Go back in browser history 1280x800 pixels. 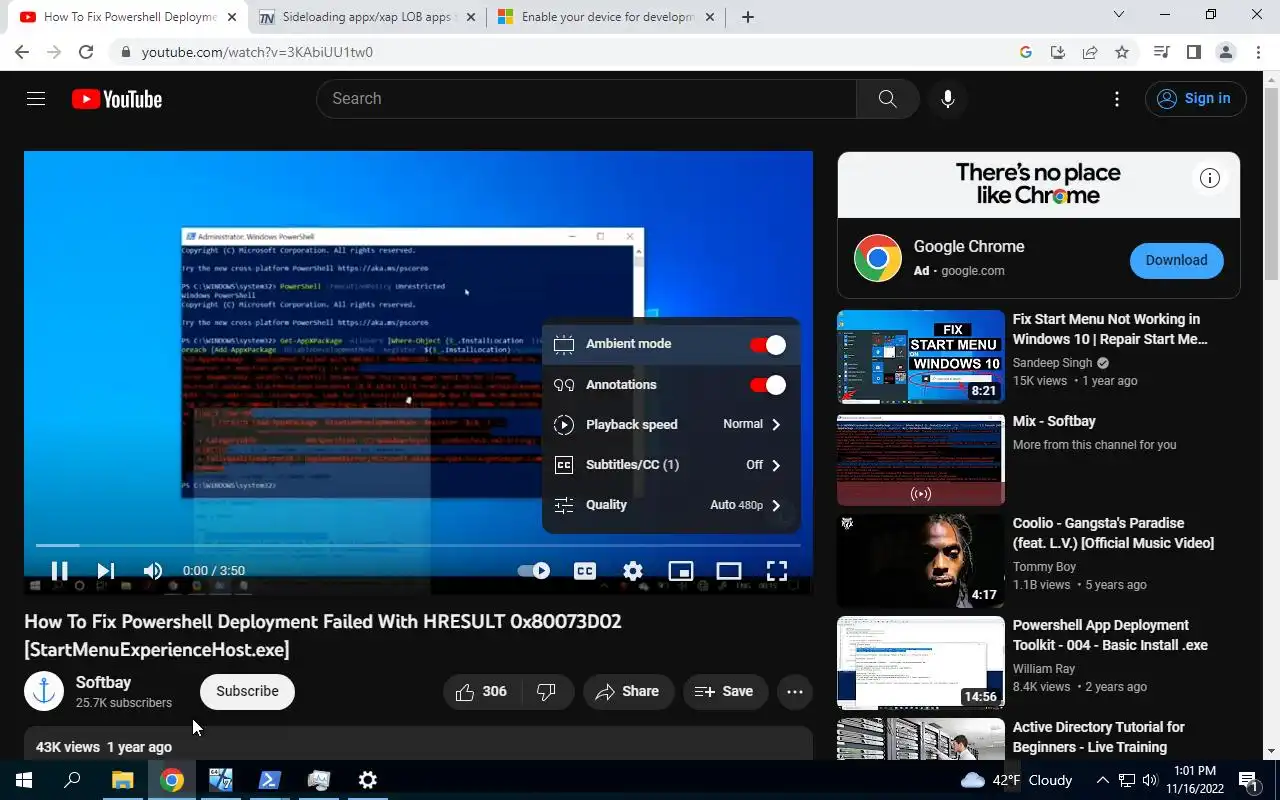[22, 52]
